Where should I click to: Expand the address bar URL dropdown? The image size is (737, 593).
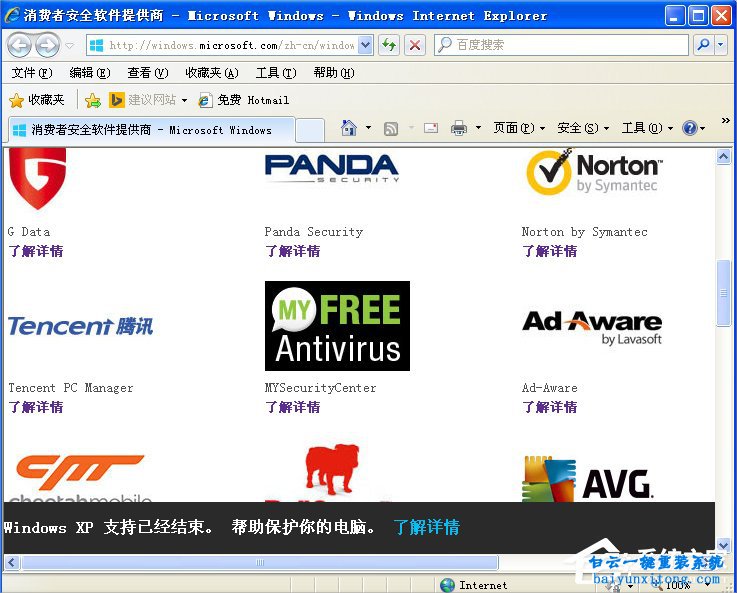tap(365, 45)
